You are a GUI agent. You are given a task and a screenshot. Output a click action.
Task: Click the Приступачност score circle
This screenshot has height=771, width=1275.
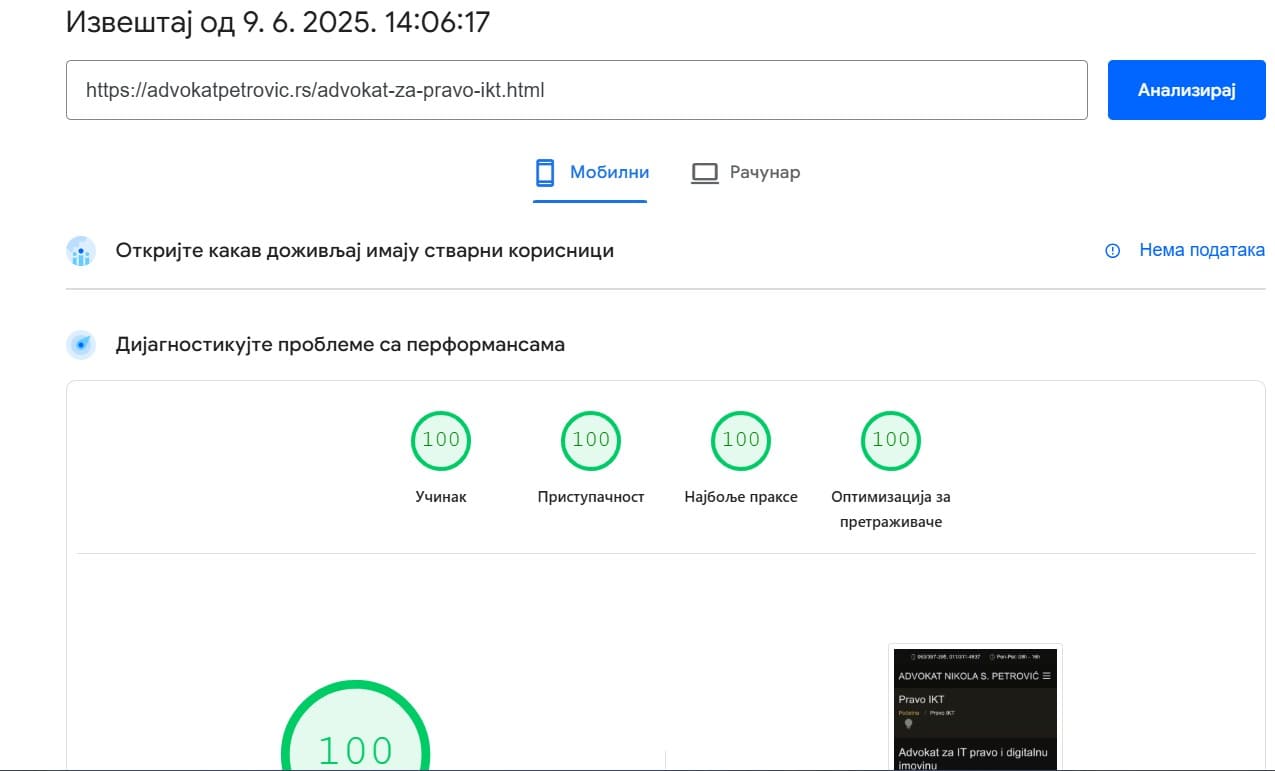pos(591,440)
